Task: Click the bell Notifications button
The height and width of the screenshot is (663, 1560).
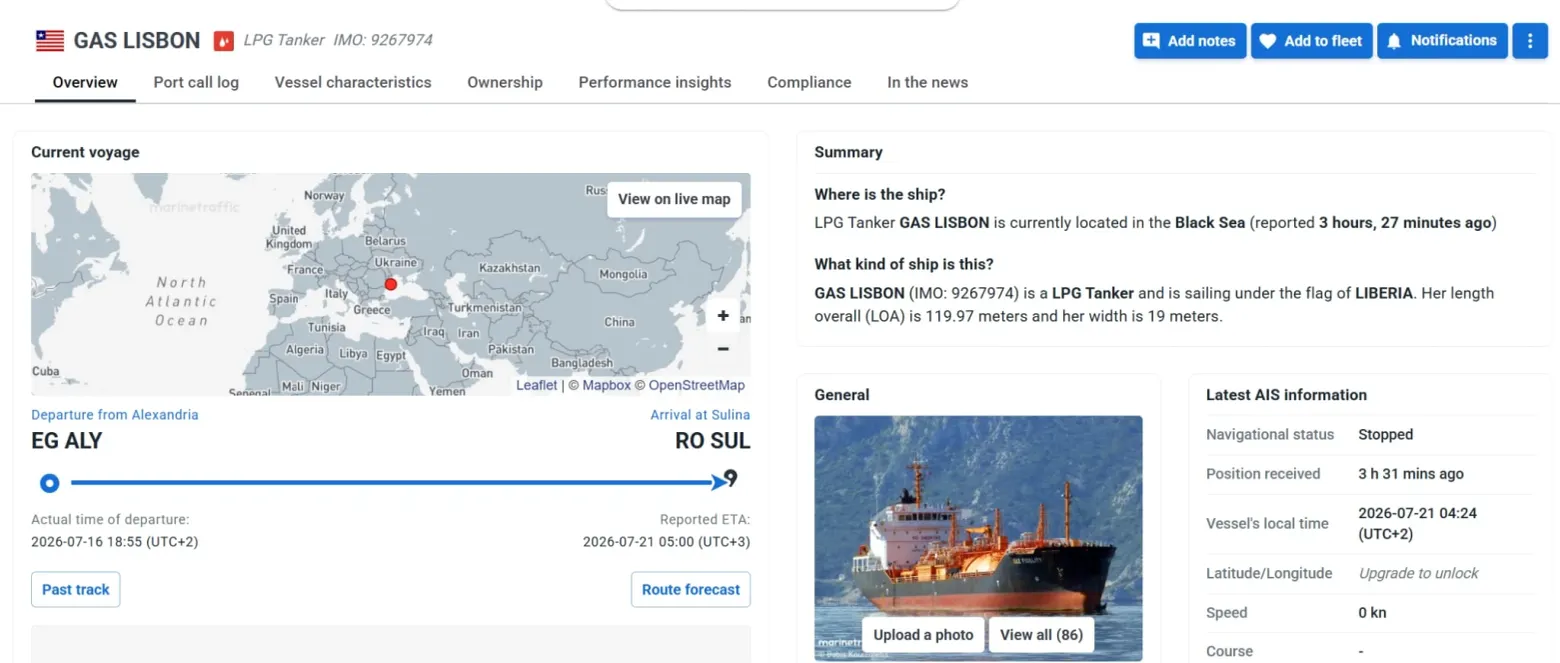Action: click(1442, 41)
